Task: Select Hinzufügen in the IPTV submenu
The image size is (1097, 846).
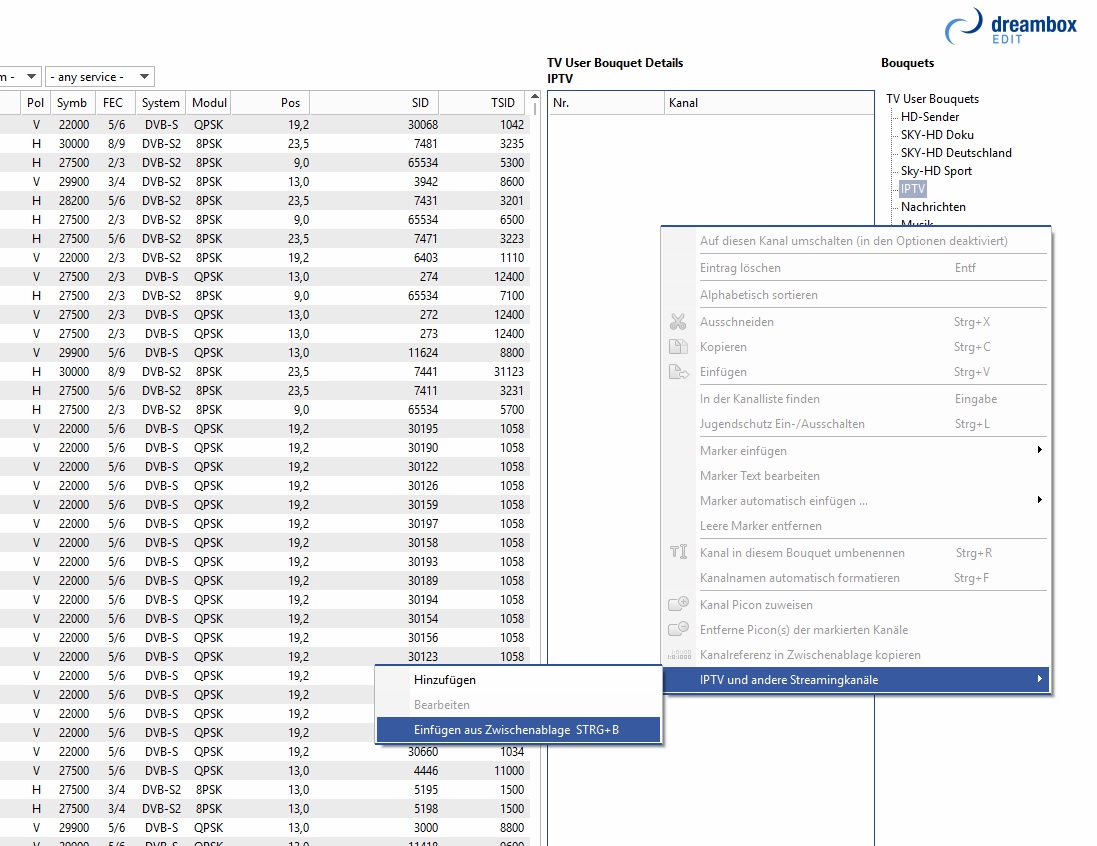Action: [445, 680]
